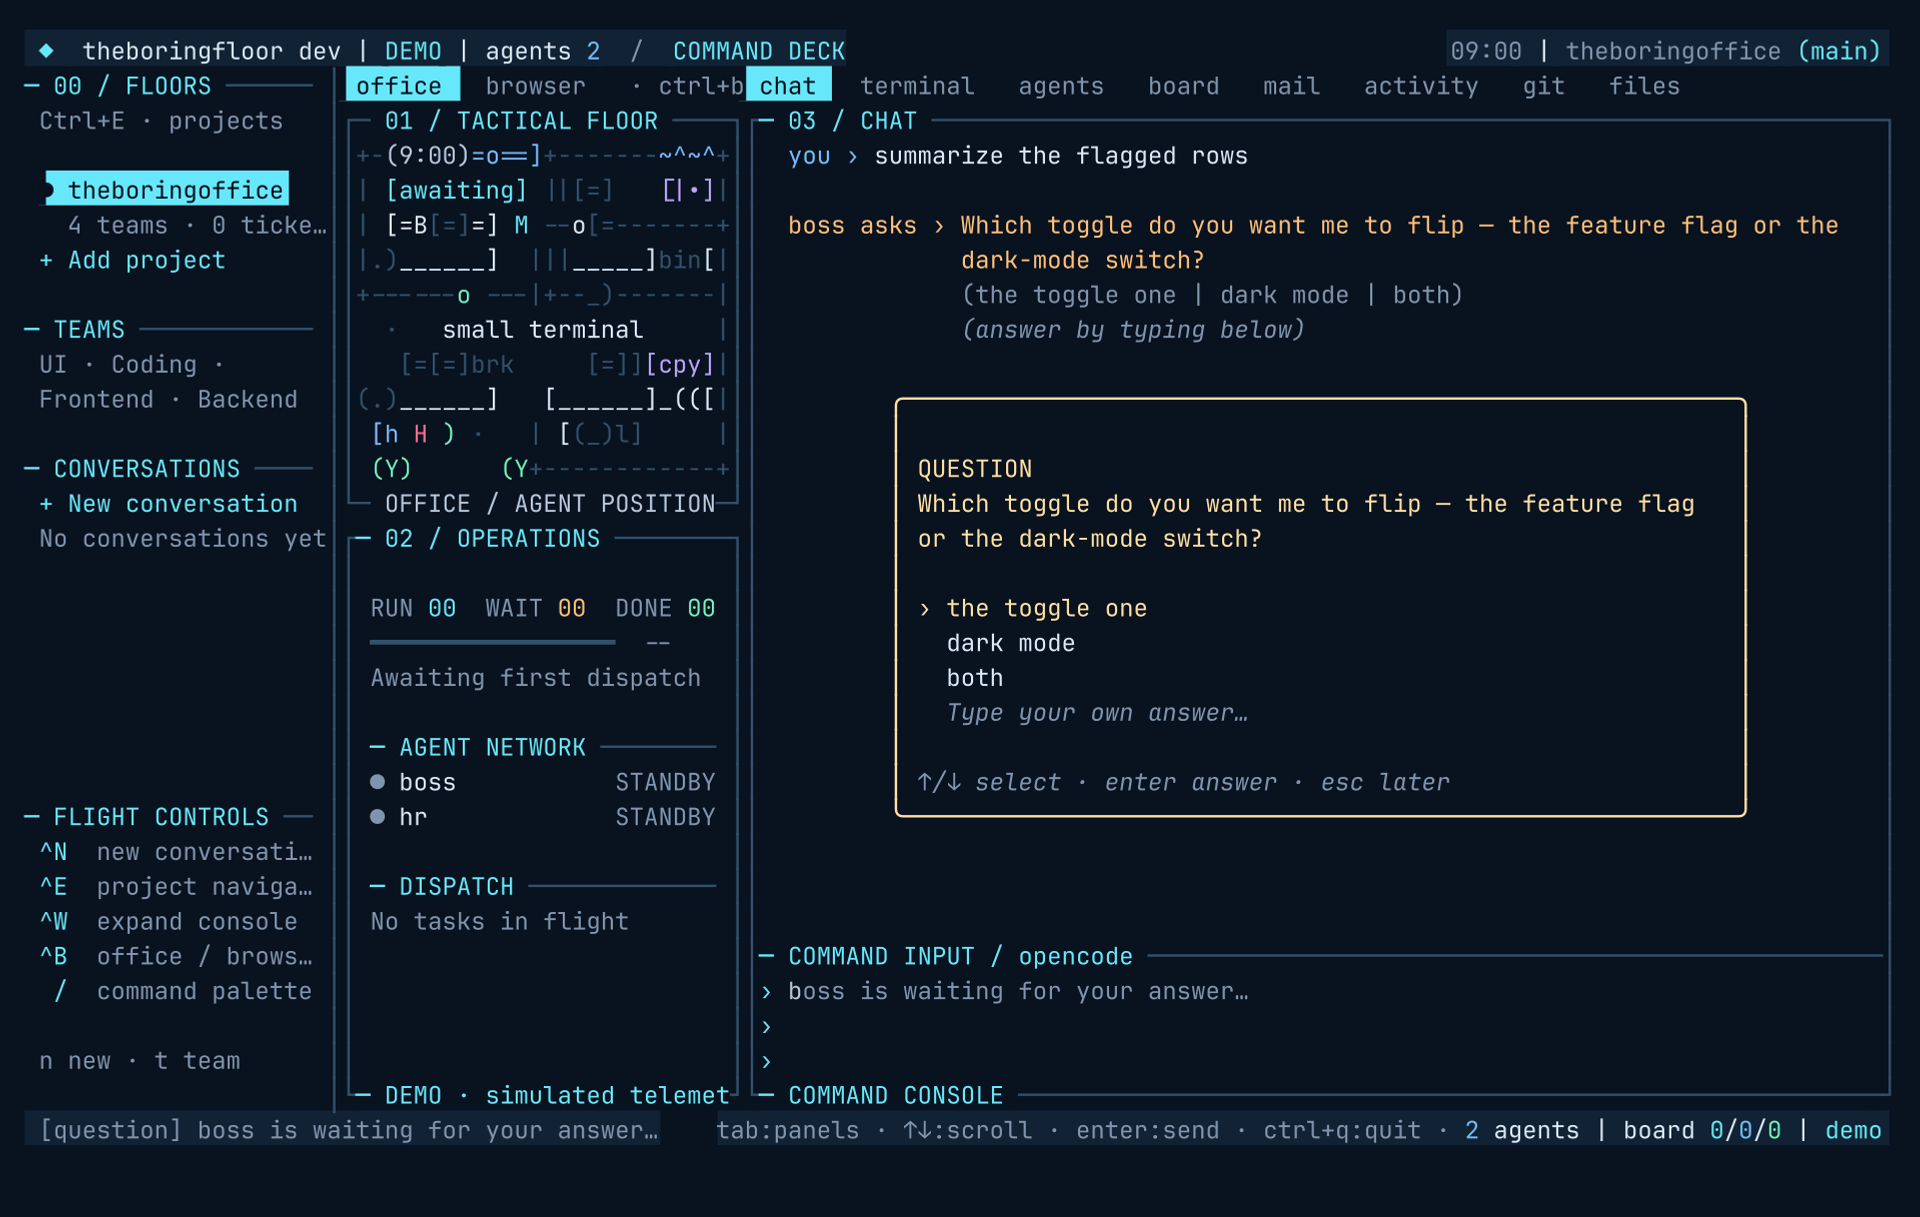This screenshot has width=1920, height=1217.
Task: Click the plus icon beside New conversation
Action: coord(46,504)
